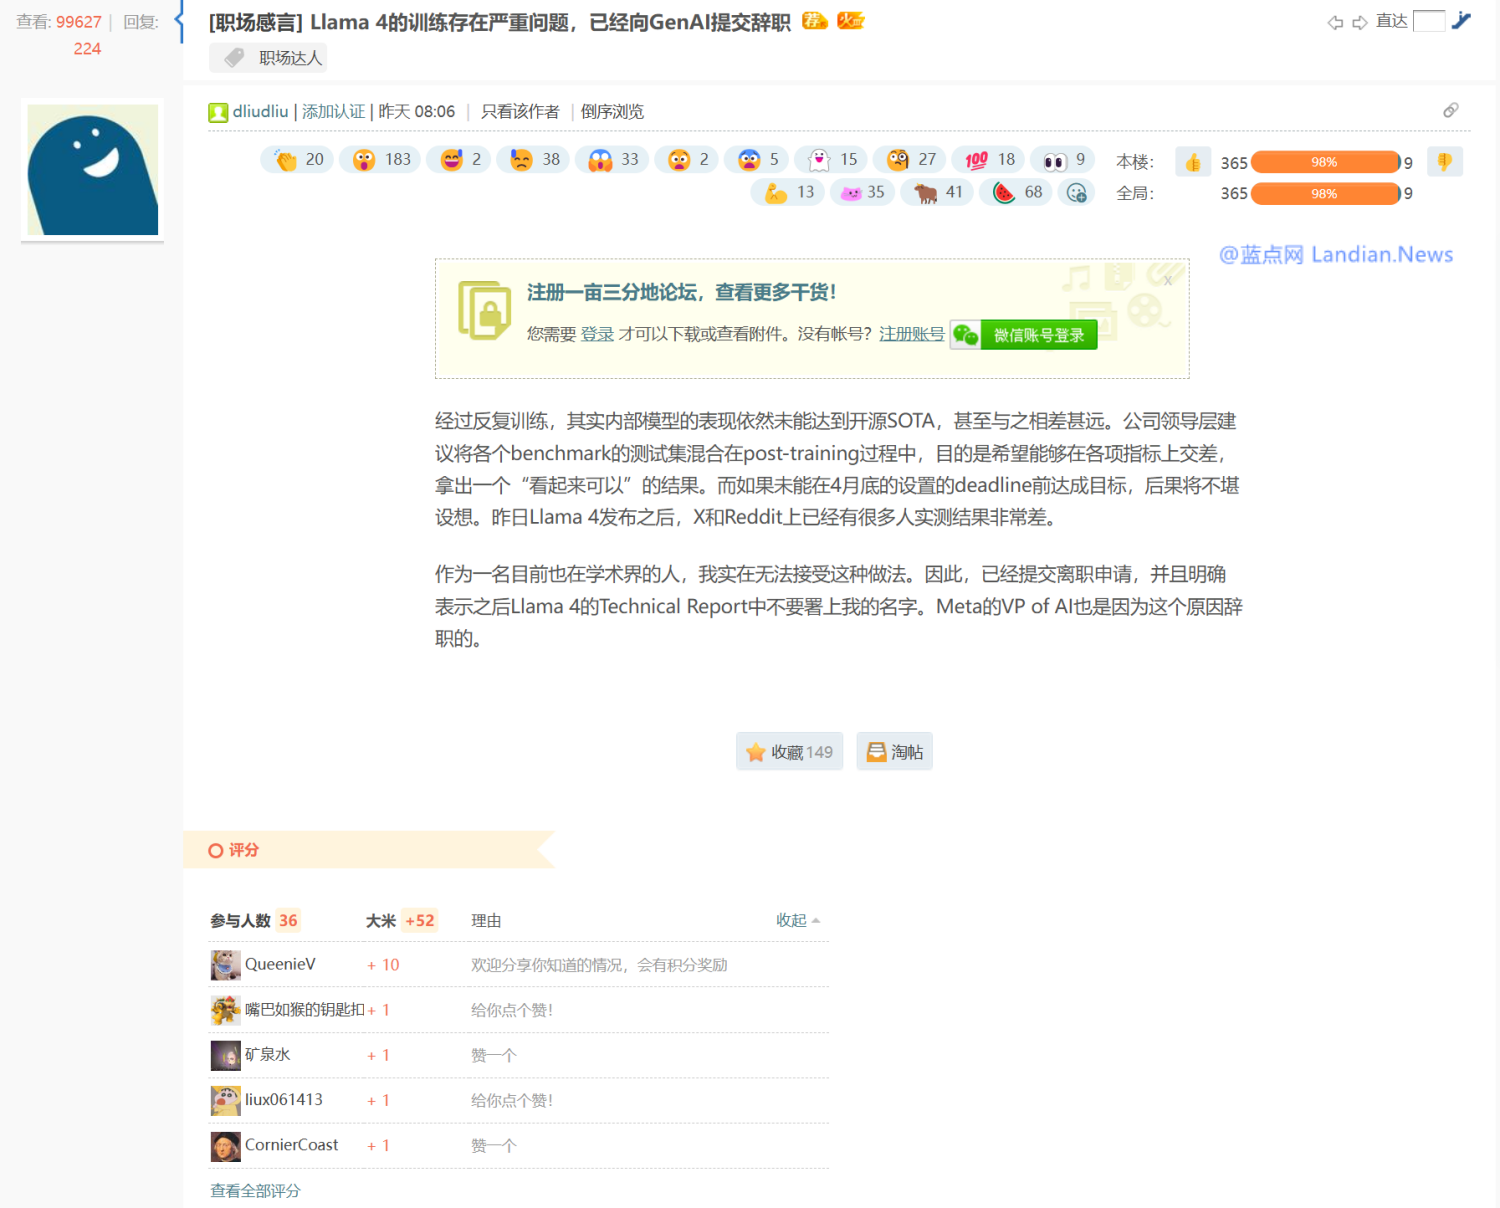The image size is (1500, 1208).
Task: Close the registration prompt banner
Action: click(1167, 281)
